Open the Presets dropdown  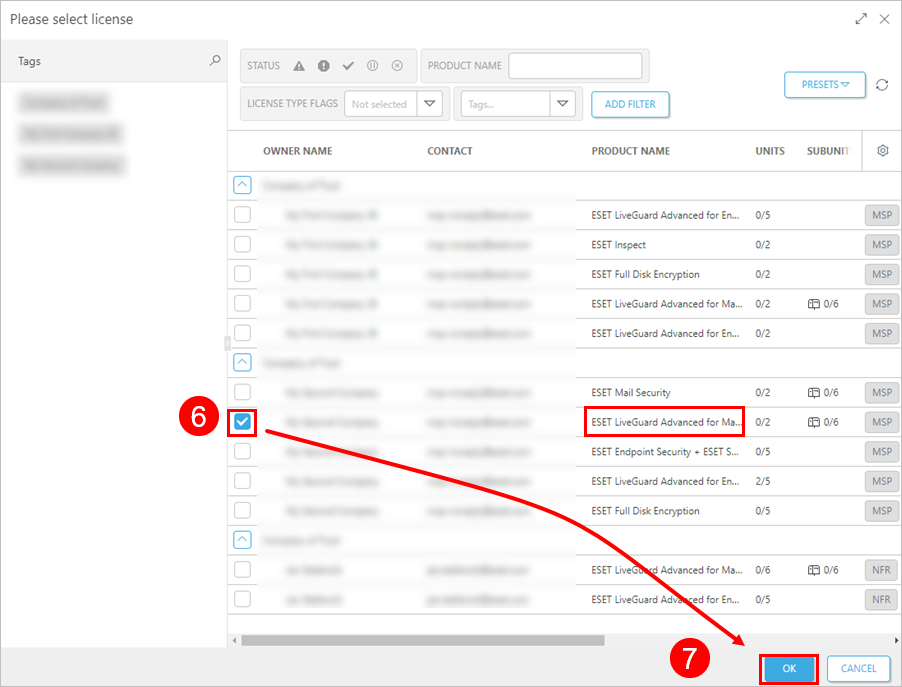coord(825,85)
